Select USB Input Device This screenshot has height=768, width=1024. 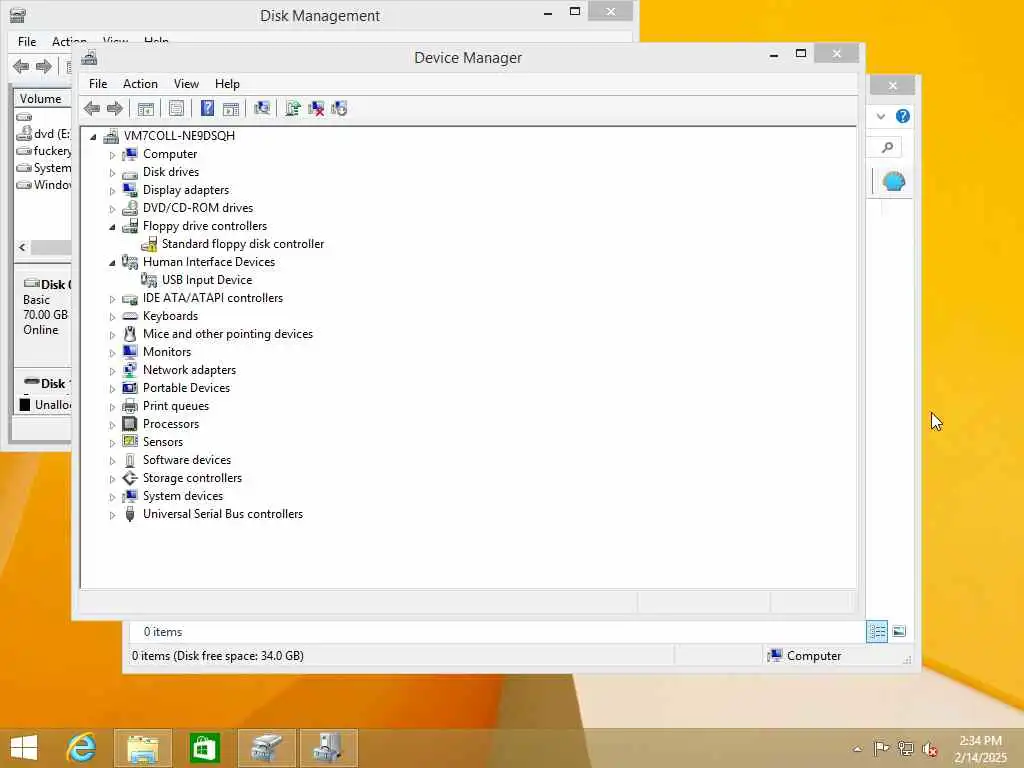(206, 280)
